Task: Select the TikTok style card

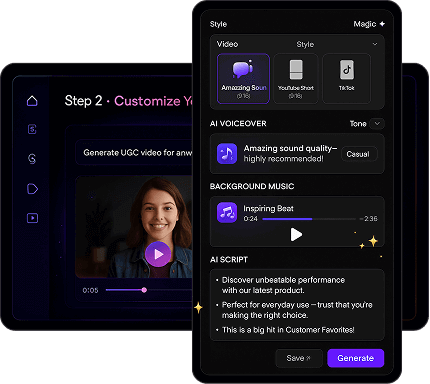Action: [347, 79]
